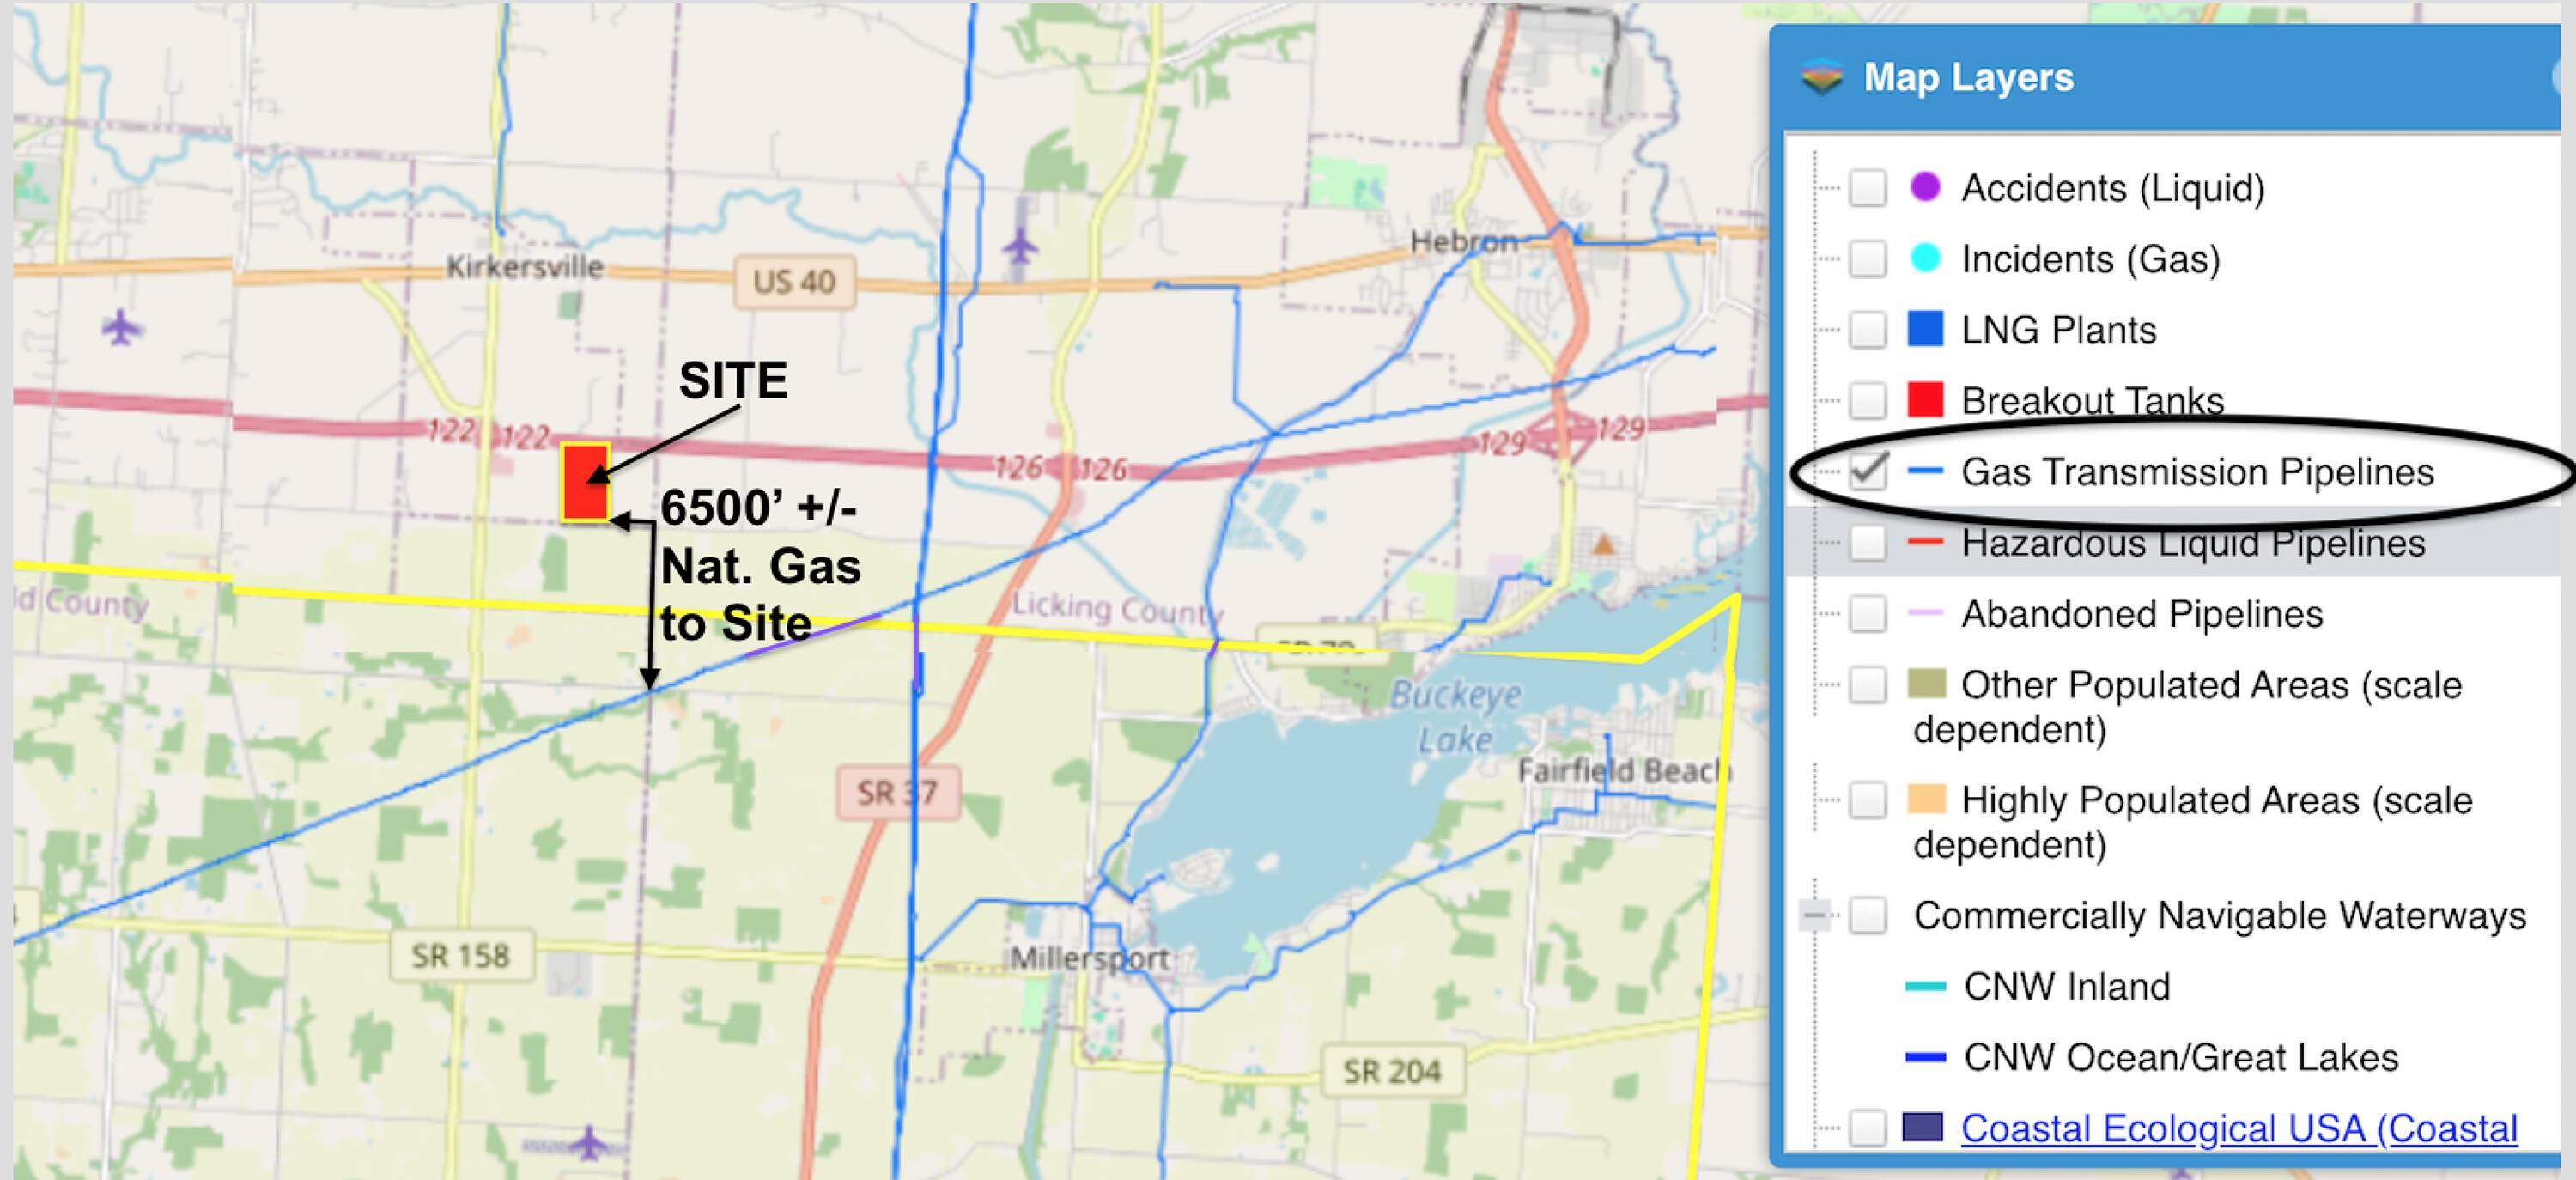Click the red Breakout Tanks legend square
Image resolution: width=2576 pixels, height=1180 pixels.
[x=1925, y=400]
